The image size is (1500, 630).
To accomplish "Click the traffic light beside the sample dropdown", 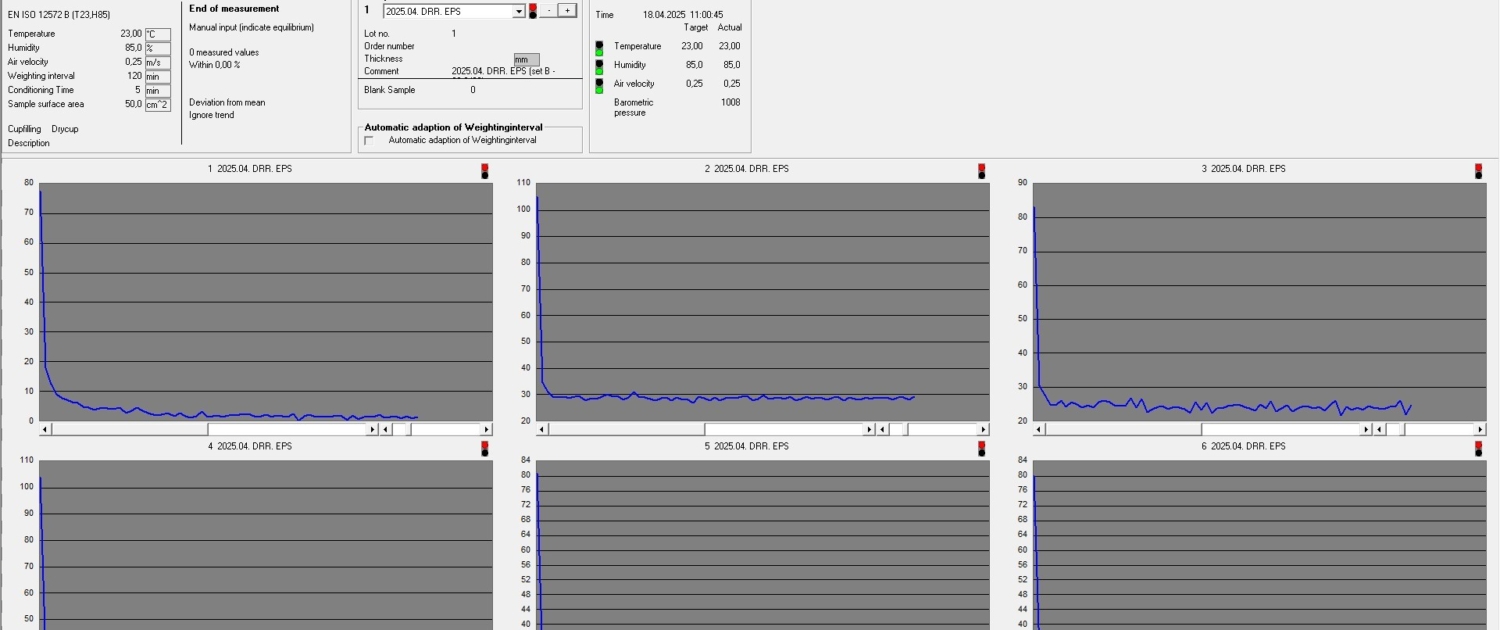I will pos(532,11).
